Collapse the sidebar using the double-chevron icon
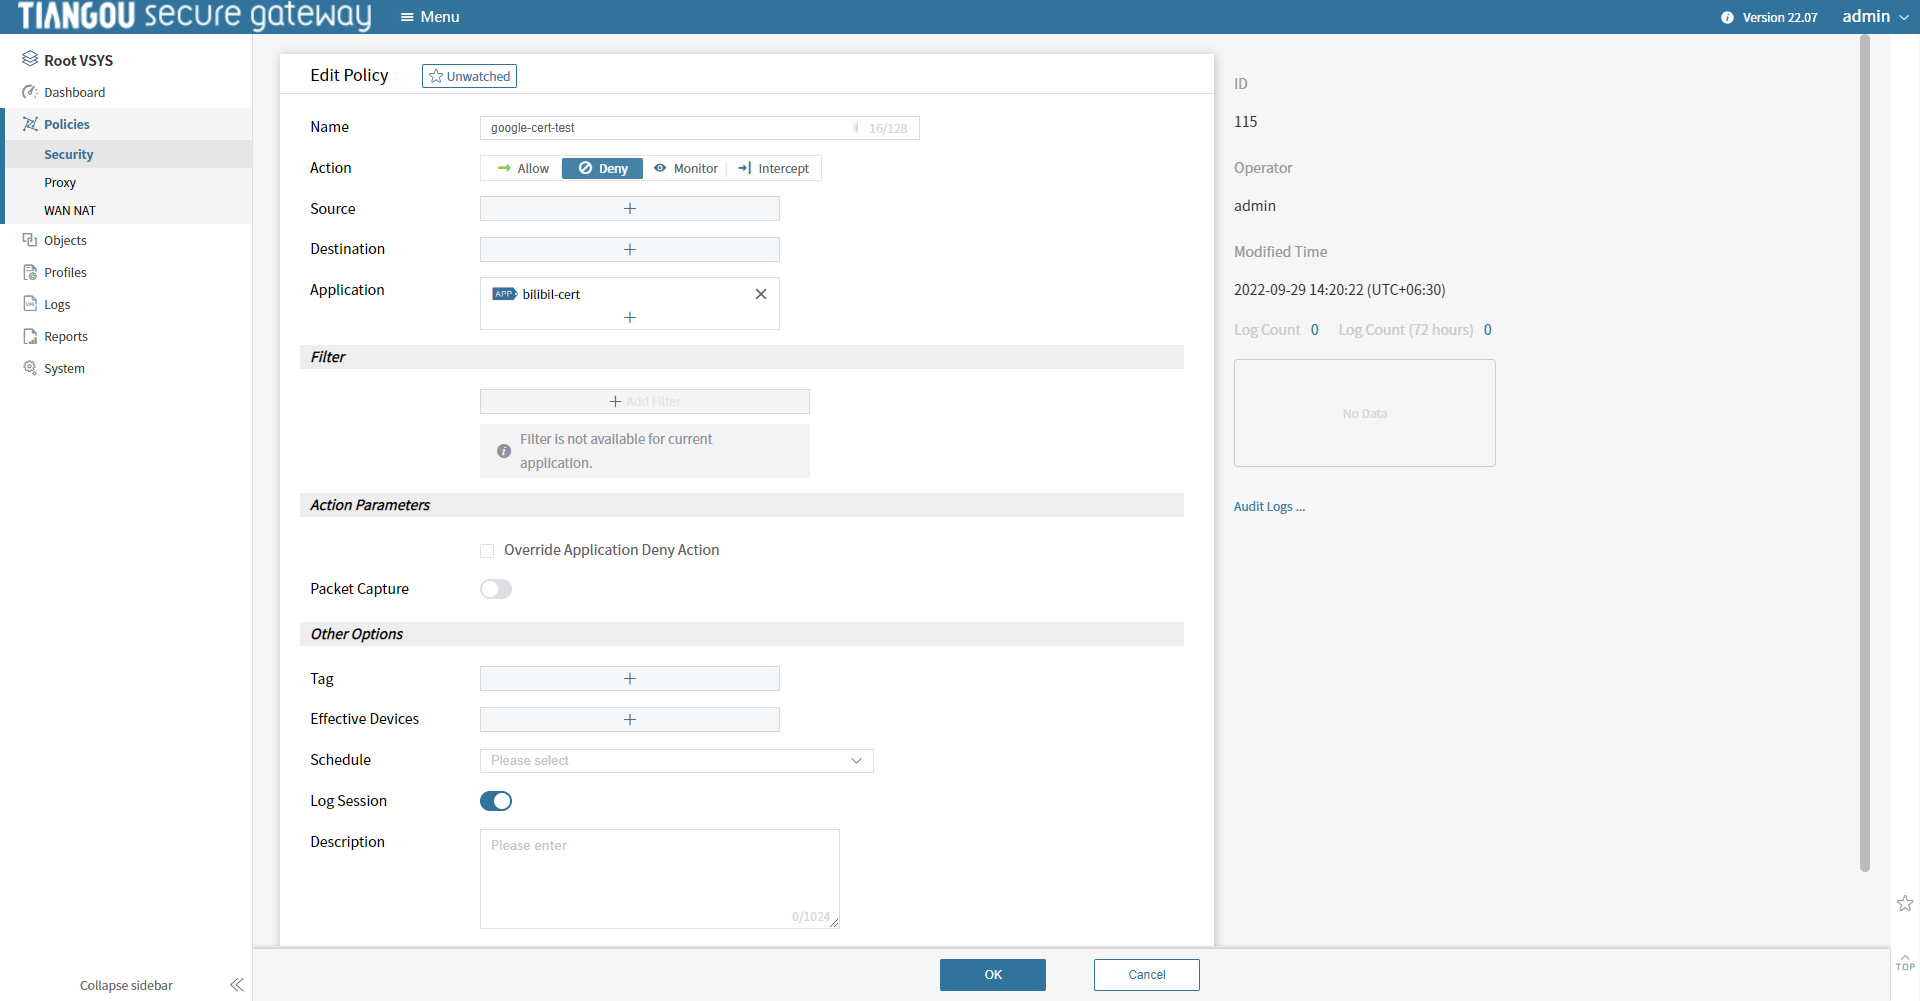1920x1001 pixels. [237, 985]
